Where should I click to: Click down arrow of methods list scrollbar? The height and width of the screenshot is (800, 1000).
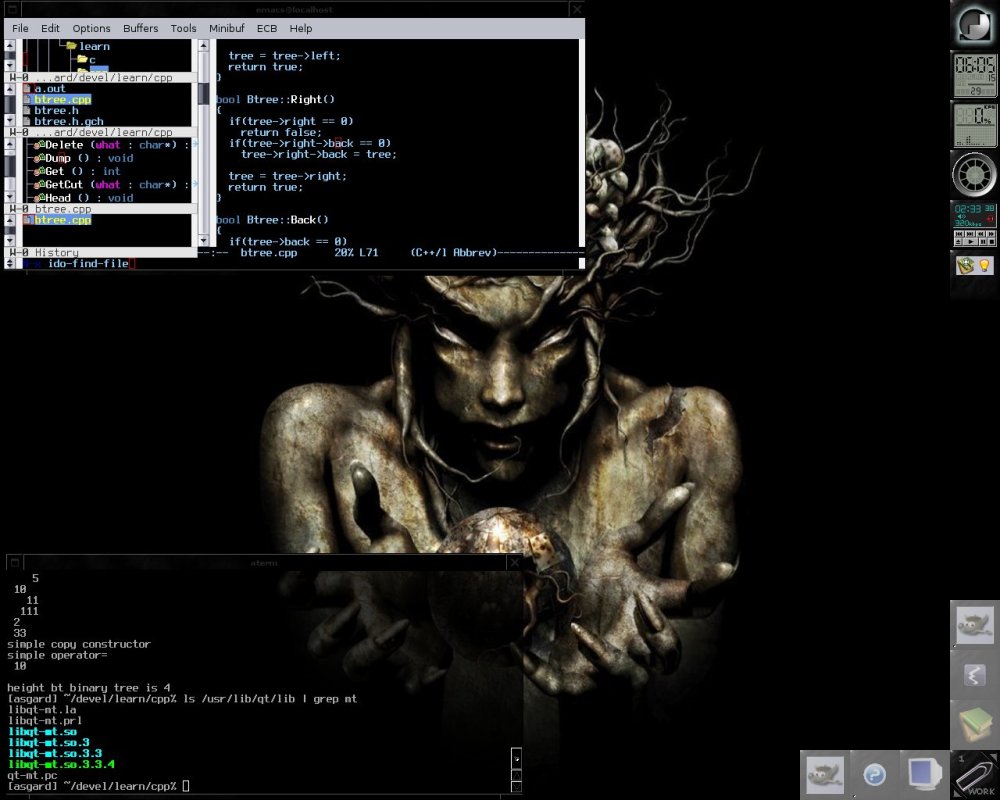click(x=10, y=198)
